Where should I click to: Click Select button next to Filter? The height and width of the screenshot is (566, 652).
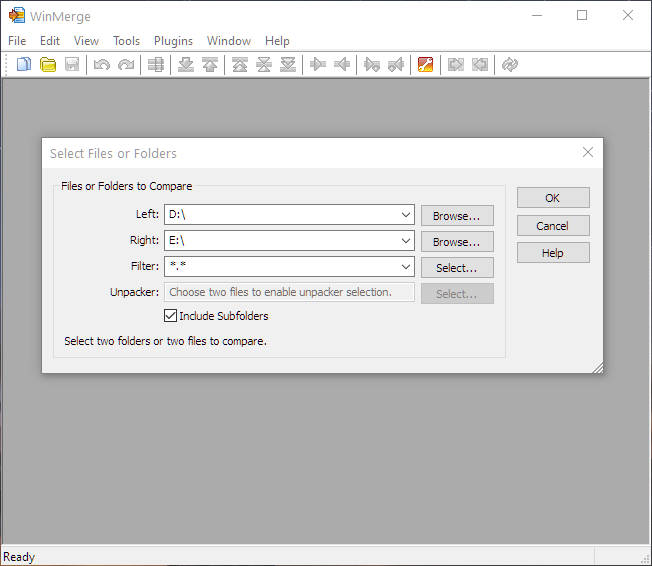click(457, 267)
